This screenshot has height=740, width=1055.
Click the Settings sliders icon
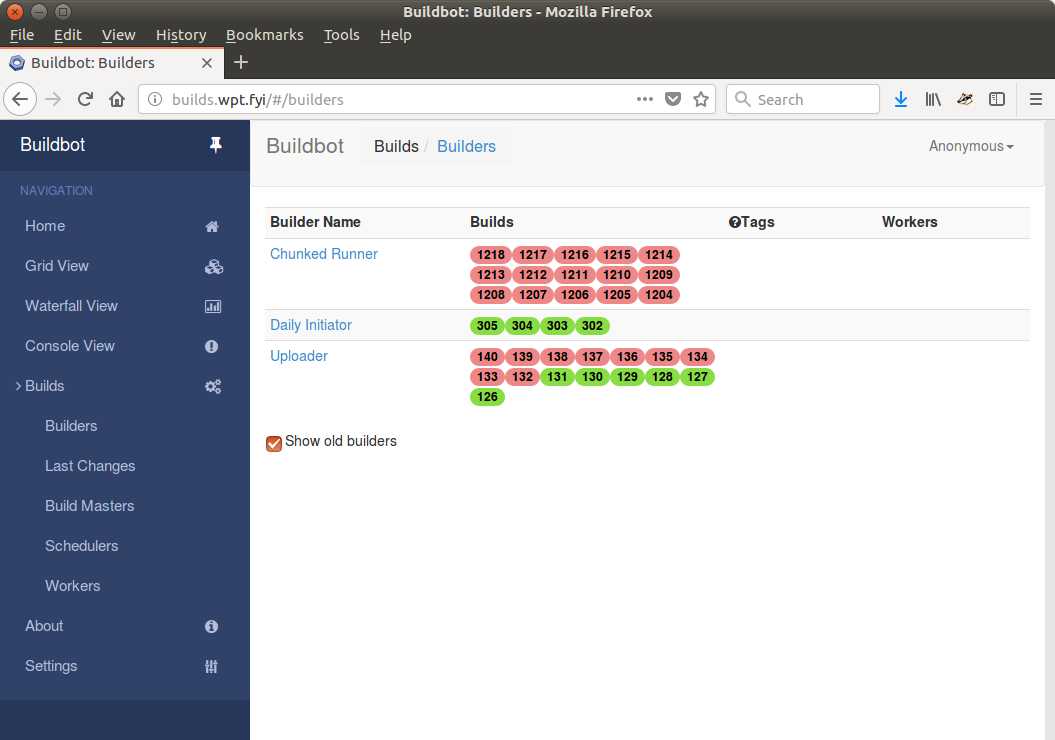coord(212,666)
